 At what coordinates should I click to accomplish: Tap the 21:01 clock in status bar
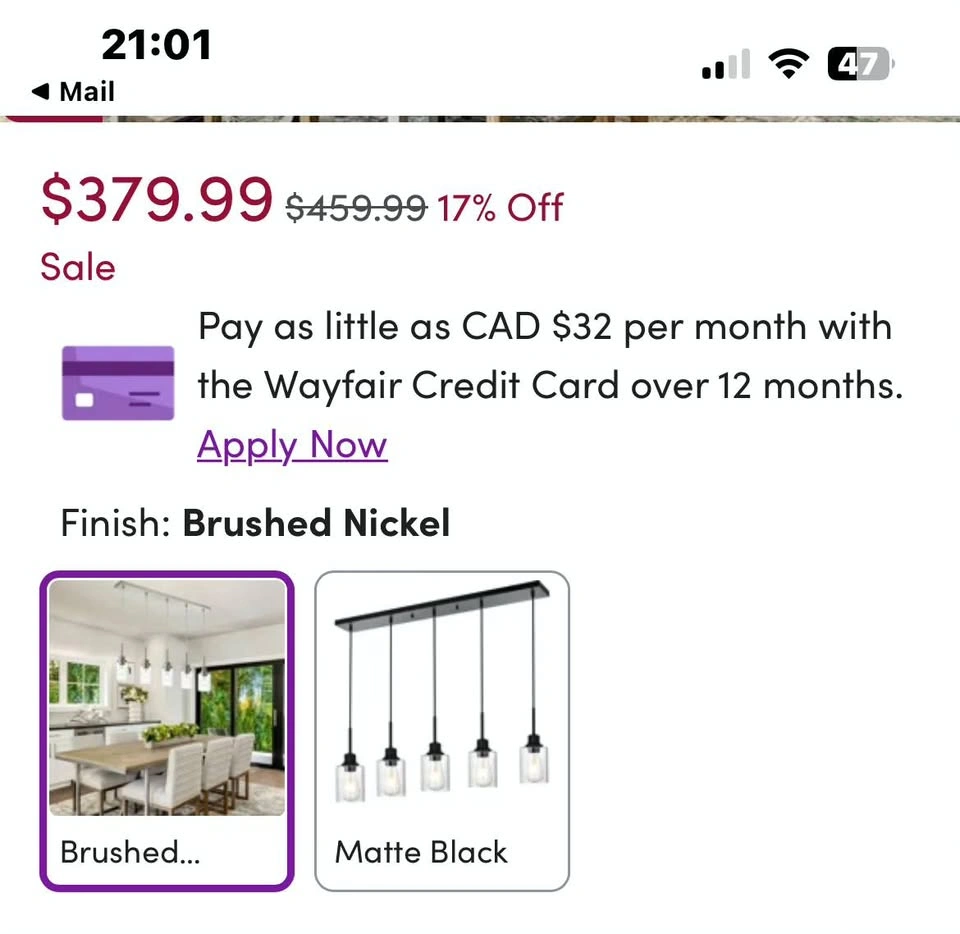157,45
